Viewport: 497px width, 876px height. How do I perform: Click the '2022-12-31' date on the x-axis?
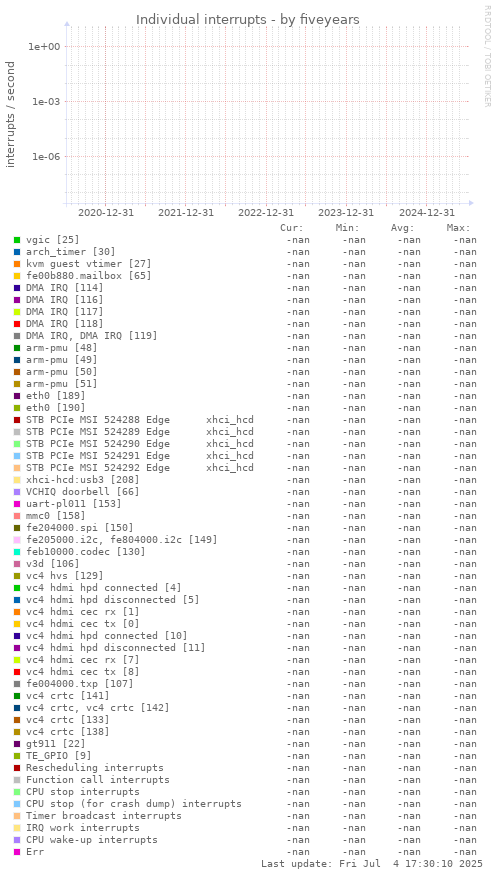coord(266,213)
